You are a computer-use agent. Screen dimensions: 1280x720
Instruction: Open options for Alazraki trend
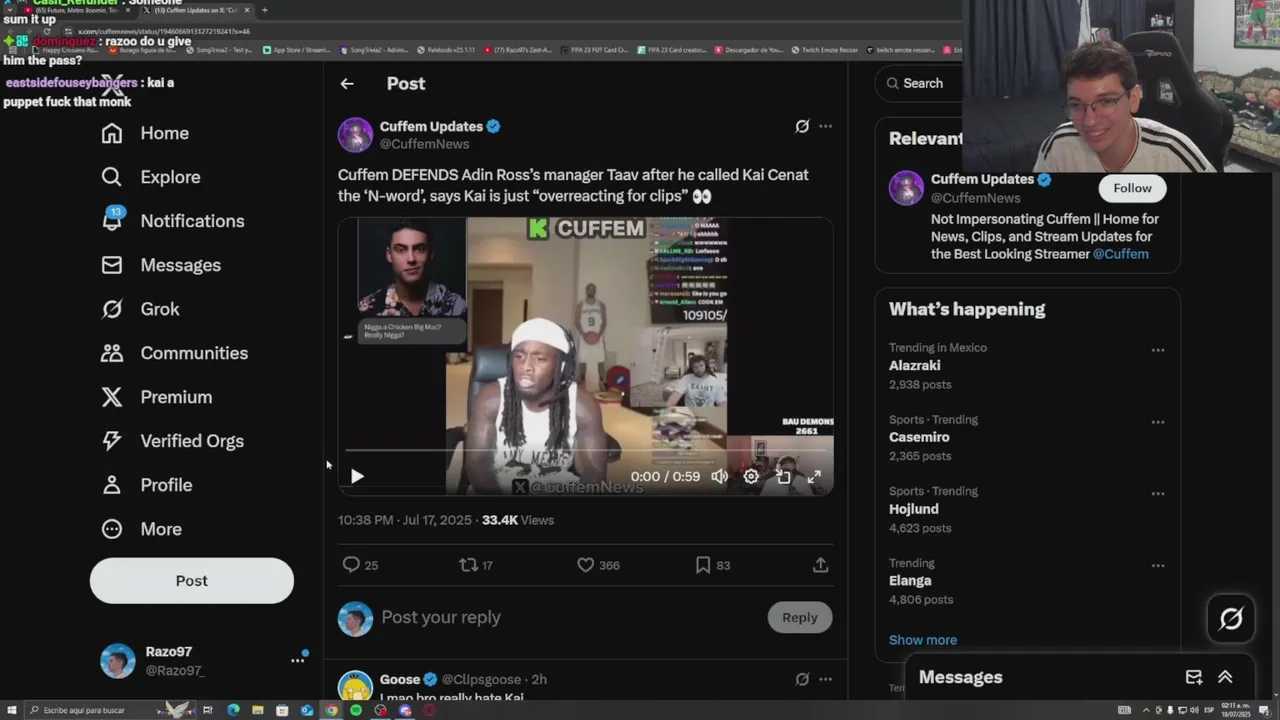(x=1157, y=350)
